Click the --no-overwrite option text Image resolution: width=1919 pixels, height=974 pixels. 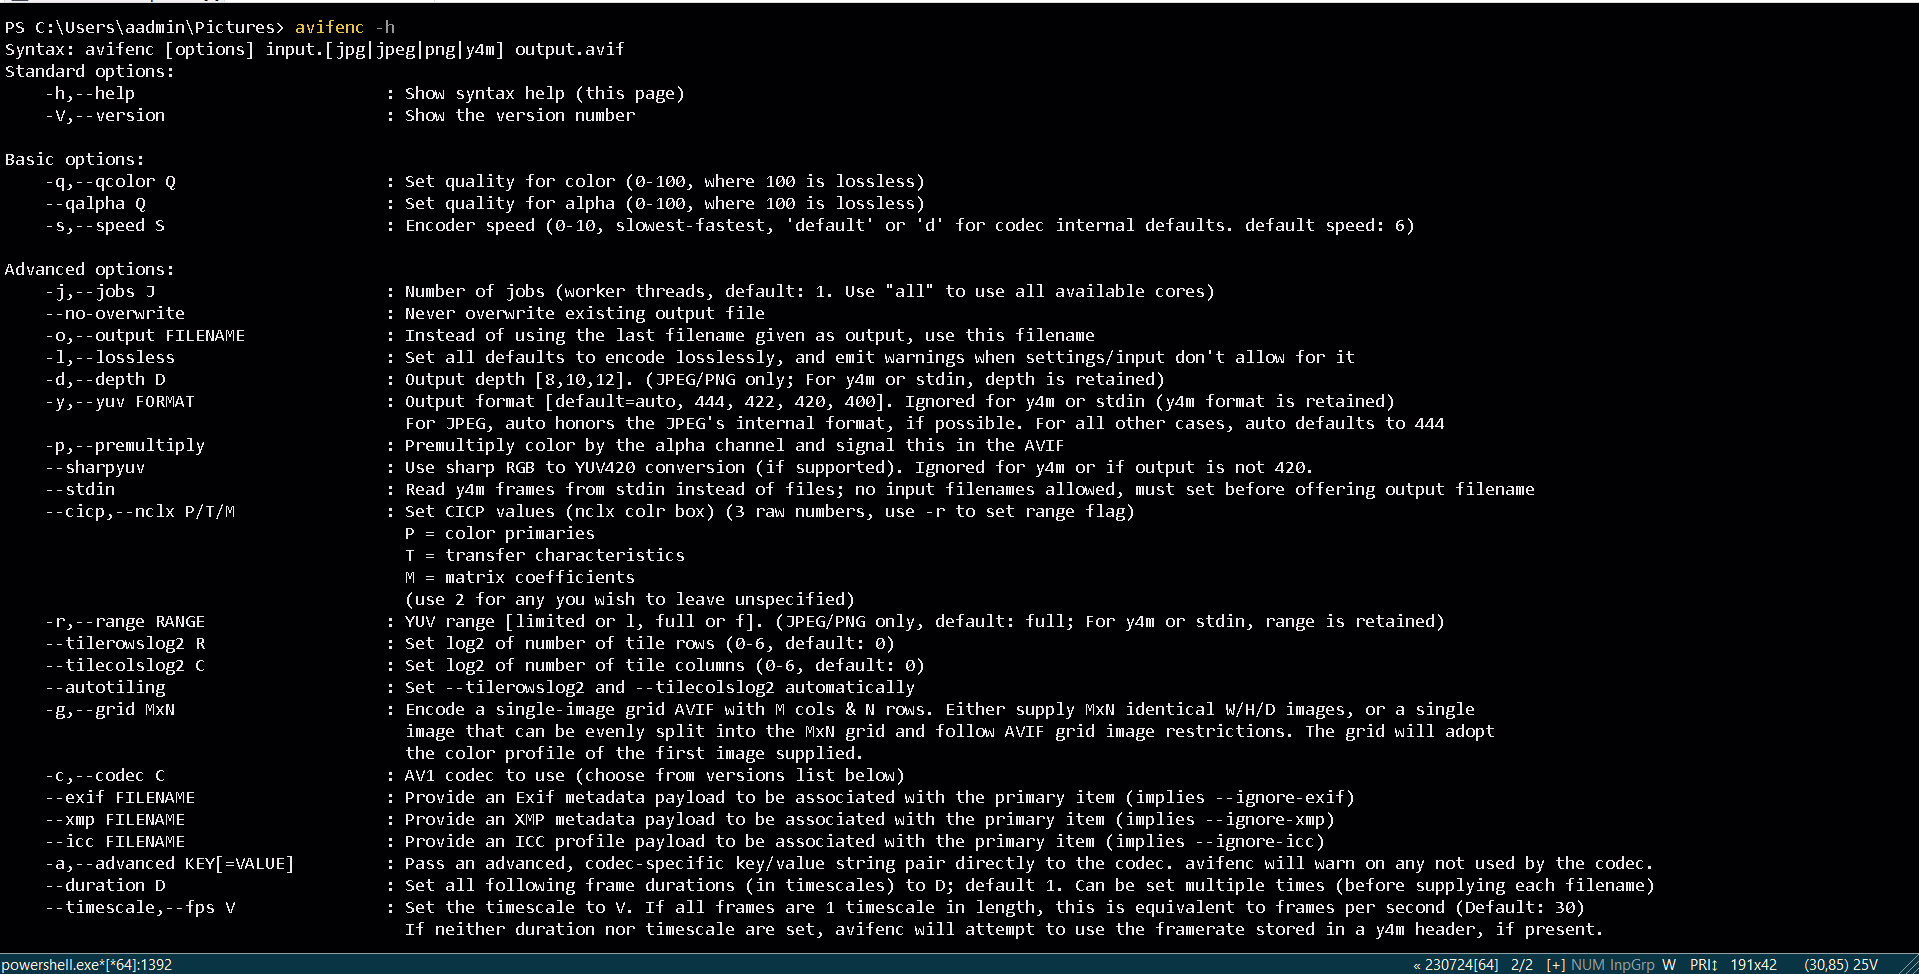115,313
